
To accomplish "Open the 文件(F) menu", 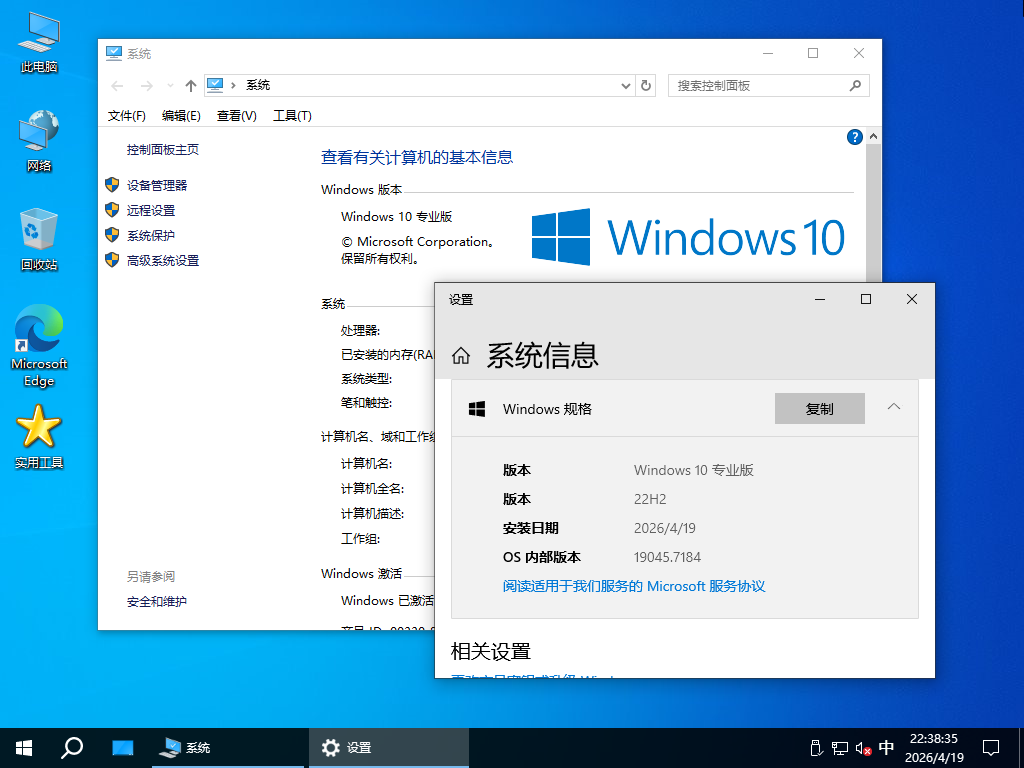I will pos(127,116).
